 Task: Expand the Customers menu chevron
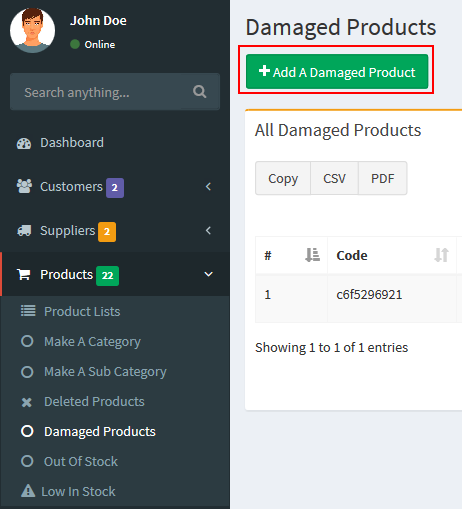pyautogui.click(x=208, y=187)
